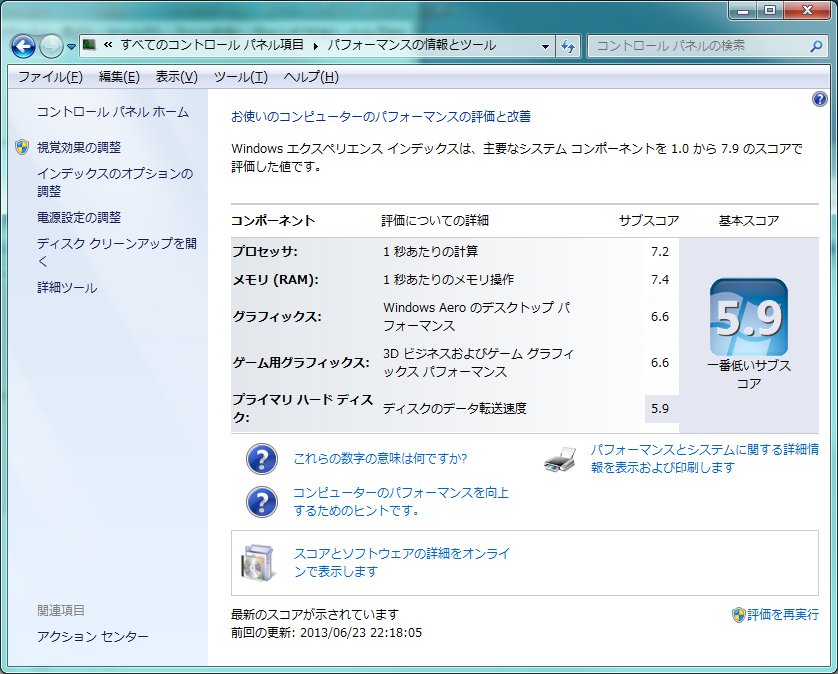838x674 pixels.
Task: Open the ヘルプ(H) menu
Action: point(311,77)
